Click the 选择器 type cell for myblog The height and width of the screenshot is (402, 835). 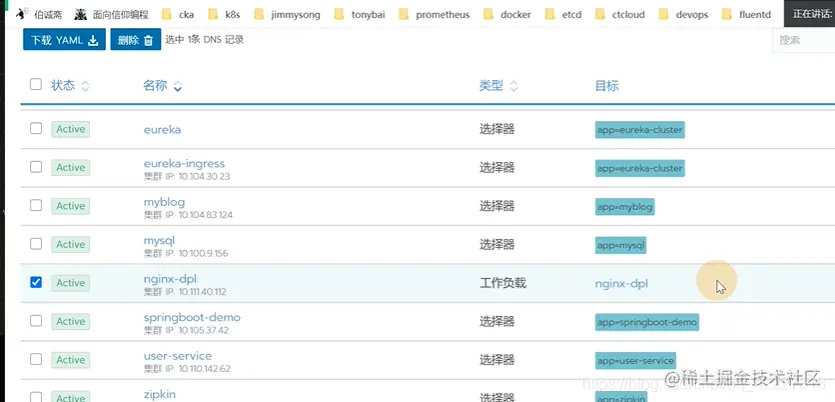click(x=497, y=206)
